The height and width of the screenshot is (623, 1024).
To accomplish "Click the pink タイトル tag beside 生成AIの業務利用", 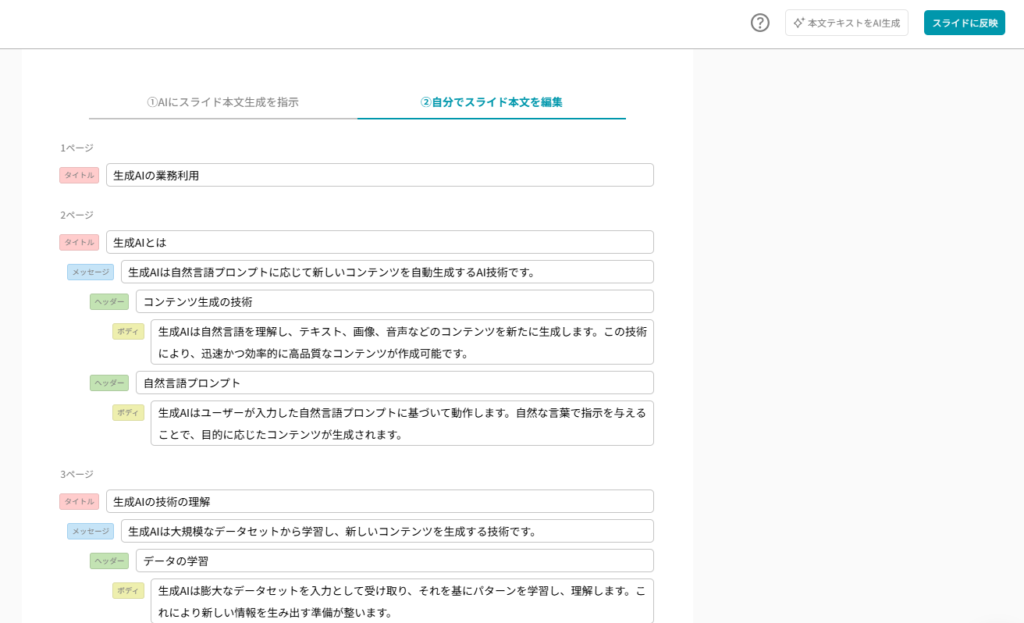I will (79, 175).
